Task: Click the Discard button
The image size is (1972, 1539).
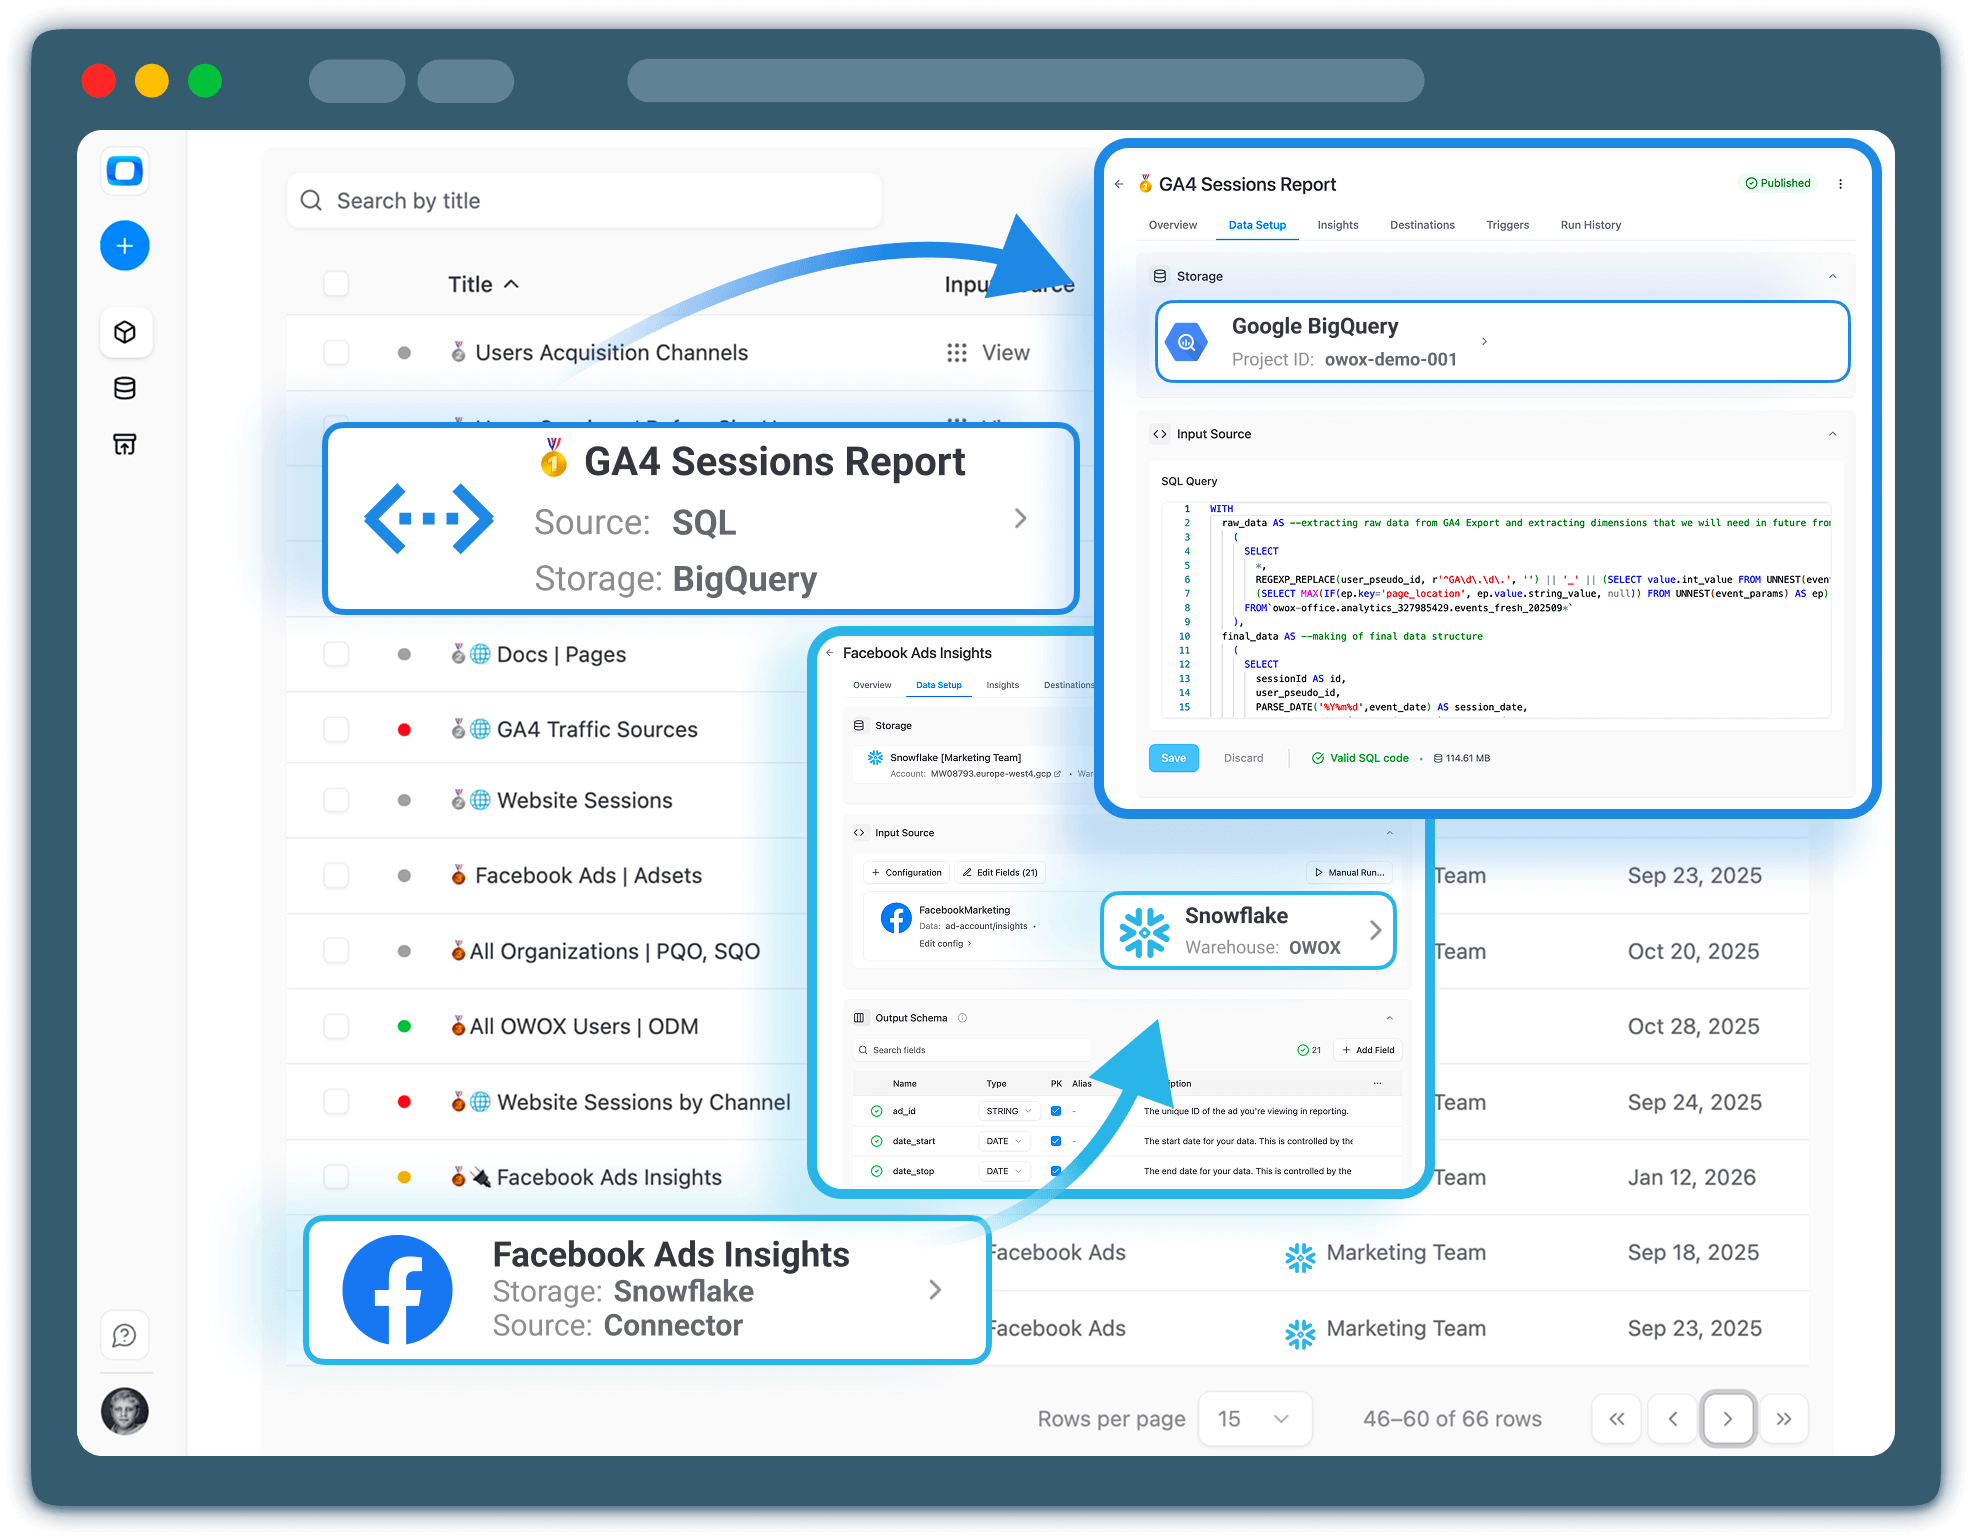Action: pyautogui.click(x=1243, y=758)
